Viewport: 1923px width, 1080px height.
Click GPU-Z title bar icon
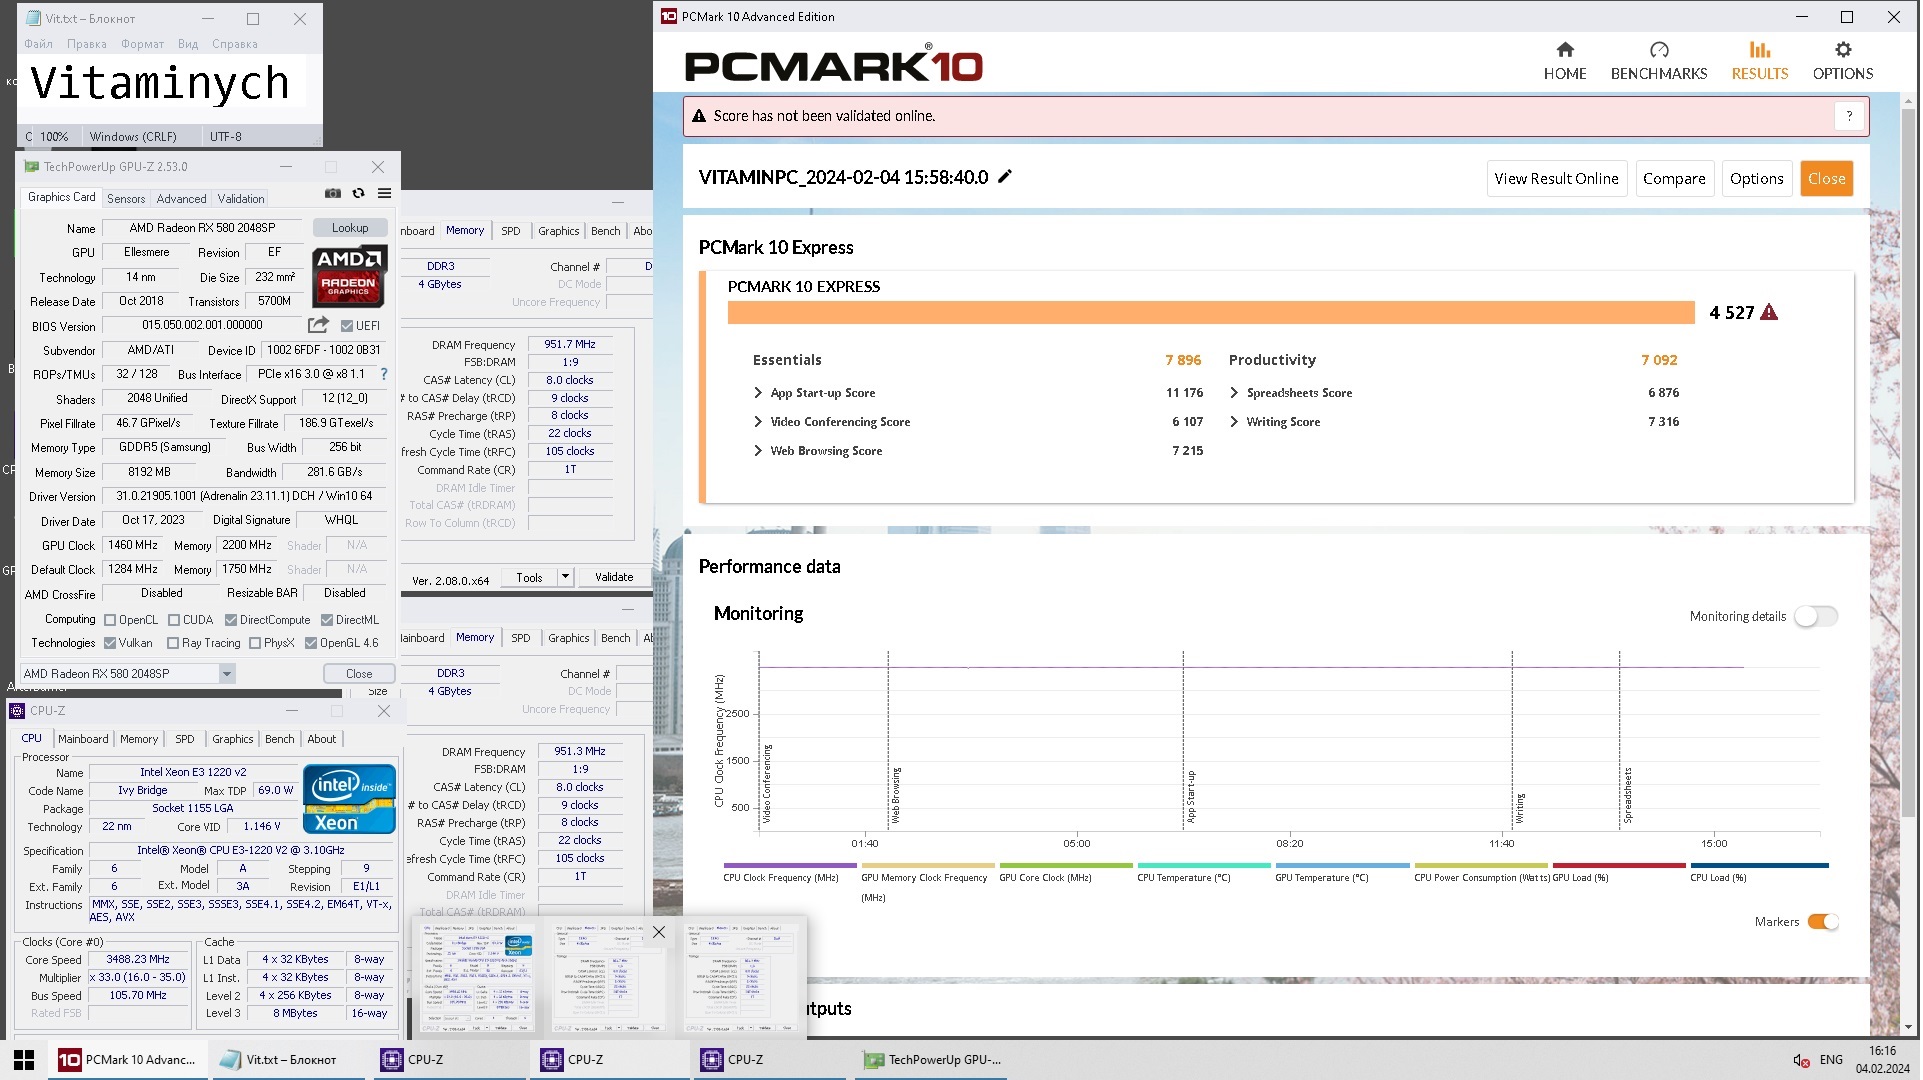click(x=32, y=167)
